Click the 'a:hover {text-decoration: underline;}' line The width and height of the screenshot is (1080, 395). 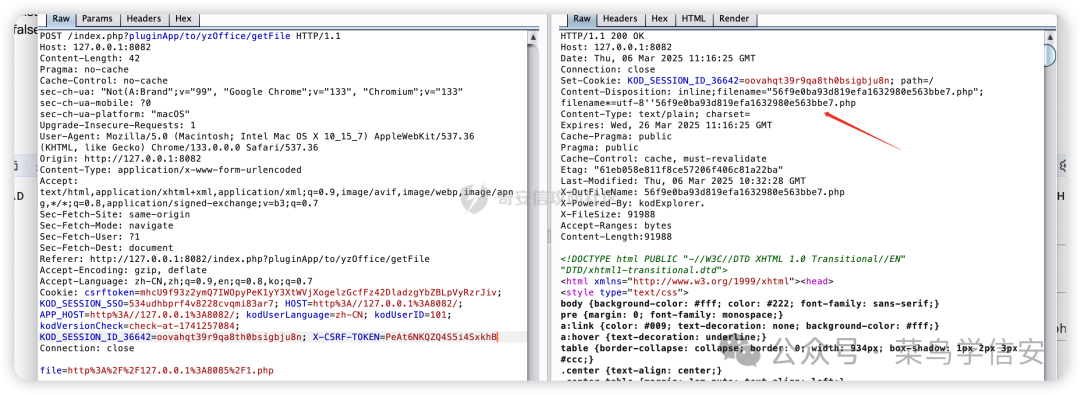[x=663, y=337]
